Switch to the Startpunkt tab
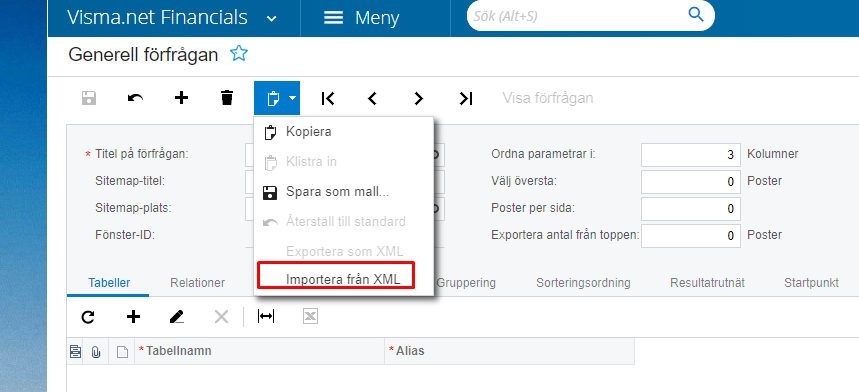This screenshot has height=392, width=859. click(811, 283)
